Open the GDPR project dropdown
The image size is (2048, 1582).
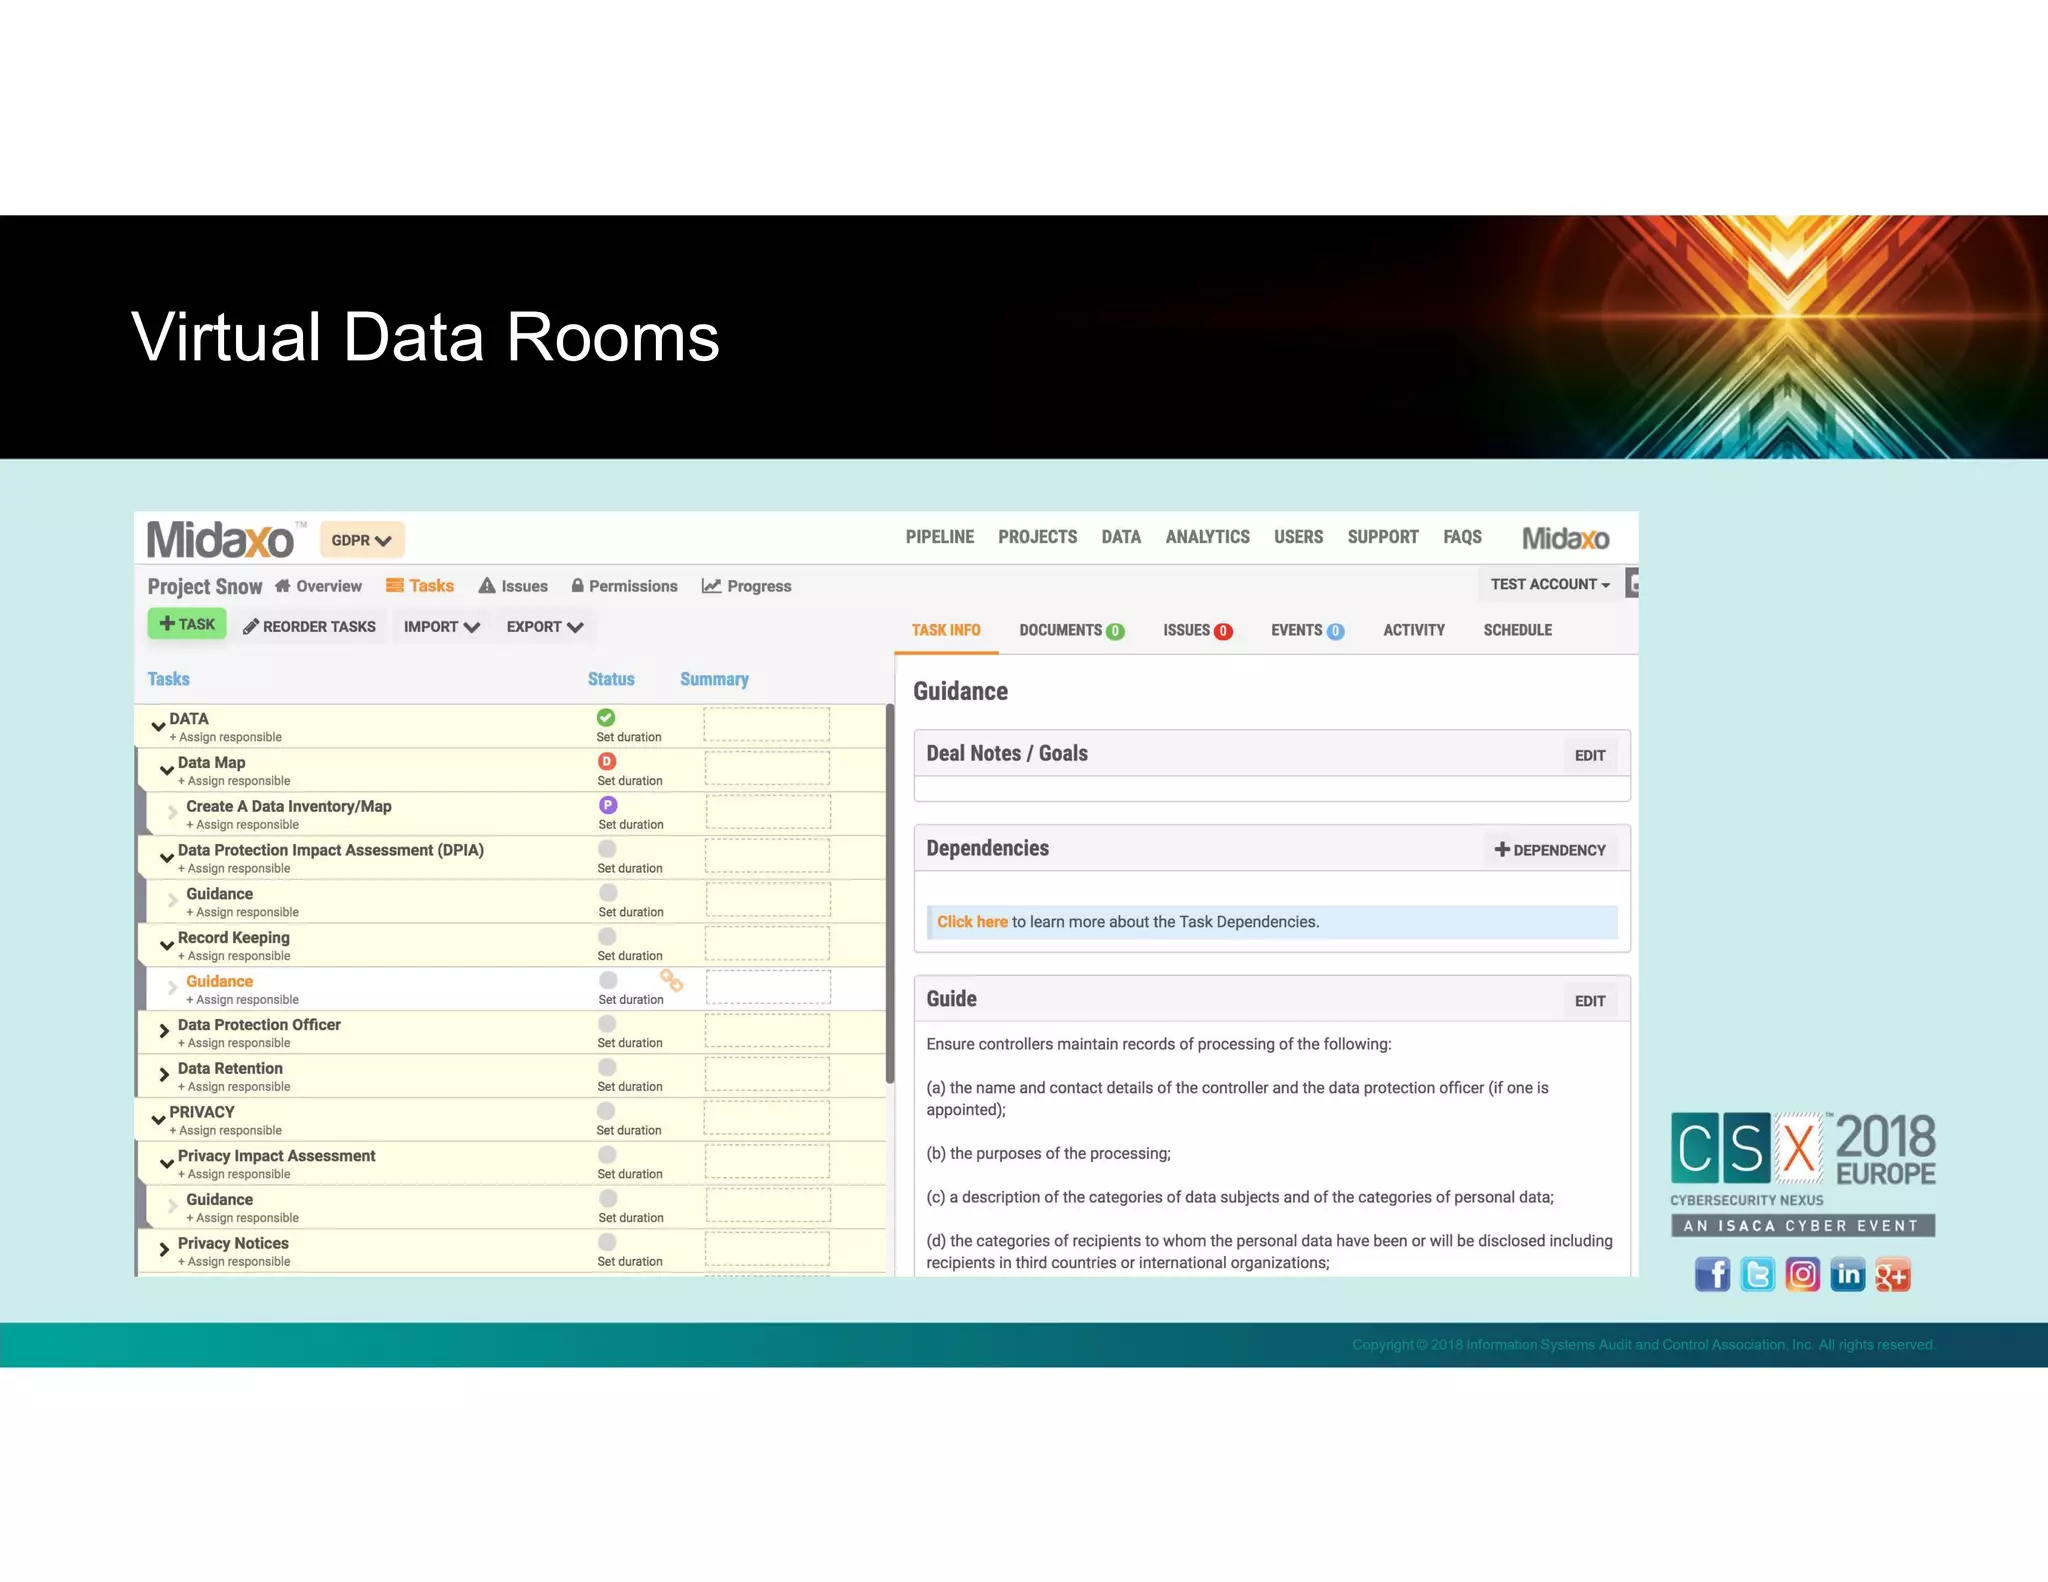[361, 540]
